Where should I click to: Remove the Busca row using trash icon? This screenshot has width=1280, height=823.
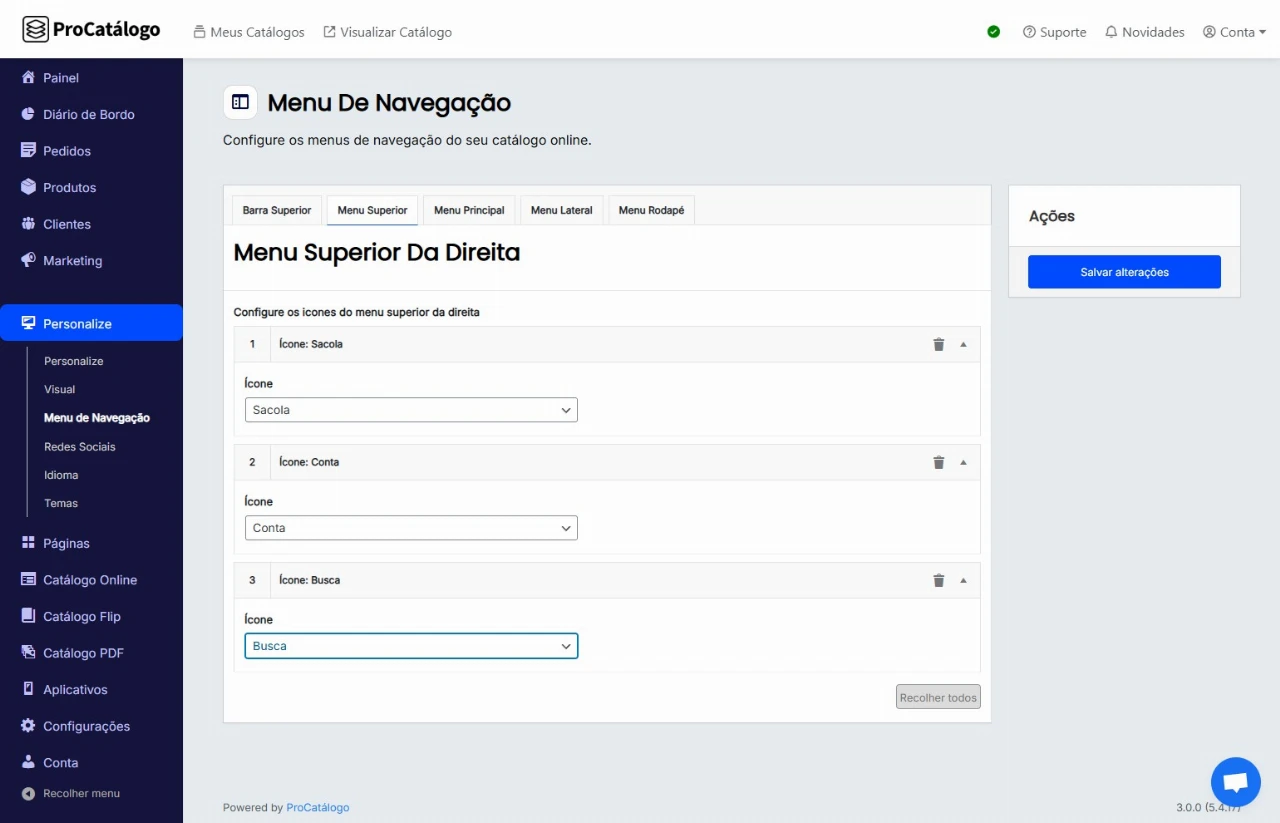938,580
